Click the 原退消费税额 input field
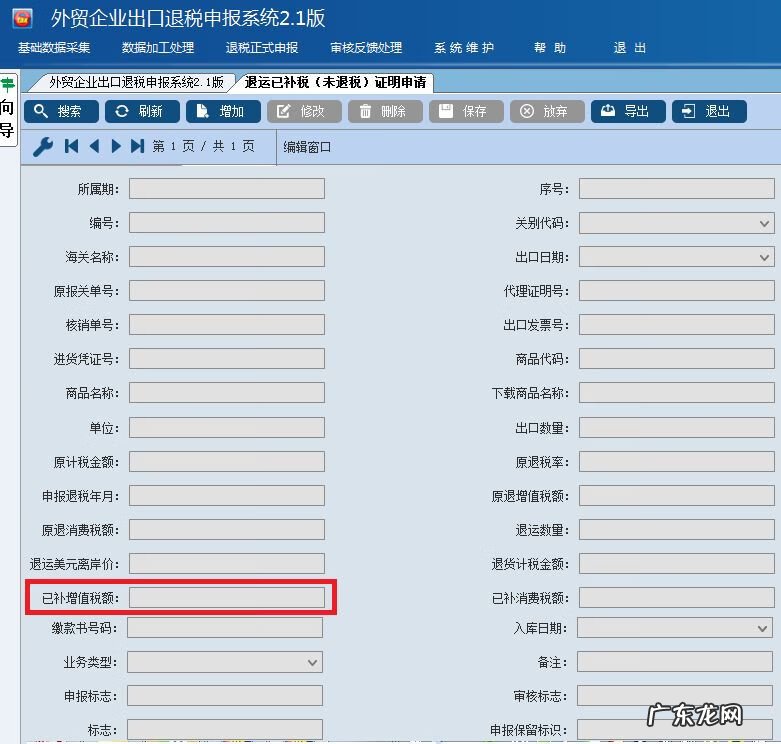Viewport: 781px width, 744px height. pos(227,530)
